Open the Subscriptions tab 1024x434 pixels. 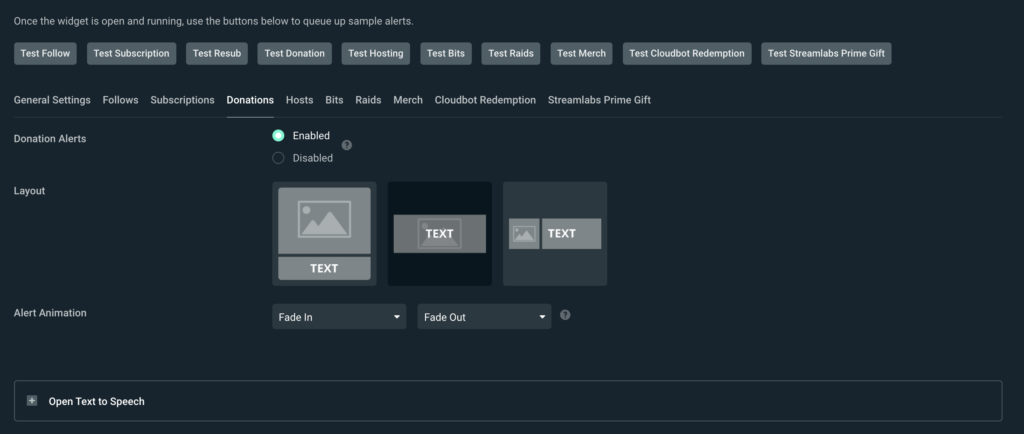coord(182,100)
